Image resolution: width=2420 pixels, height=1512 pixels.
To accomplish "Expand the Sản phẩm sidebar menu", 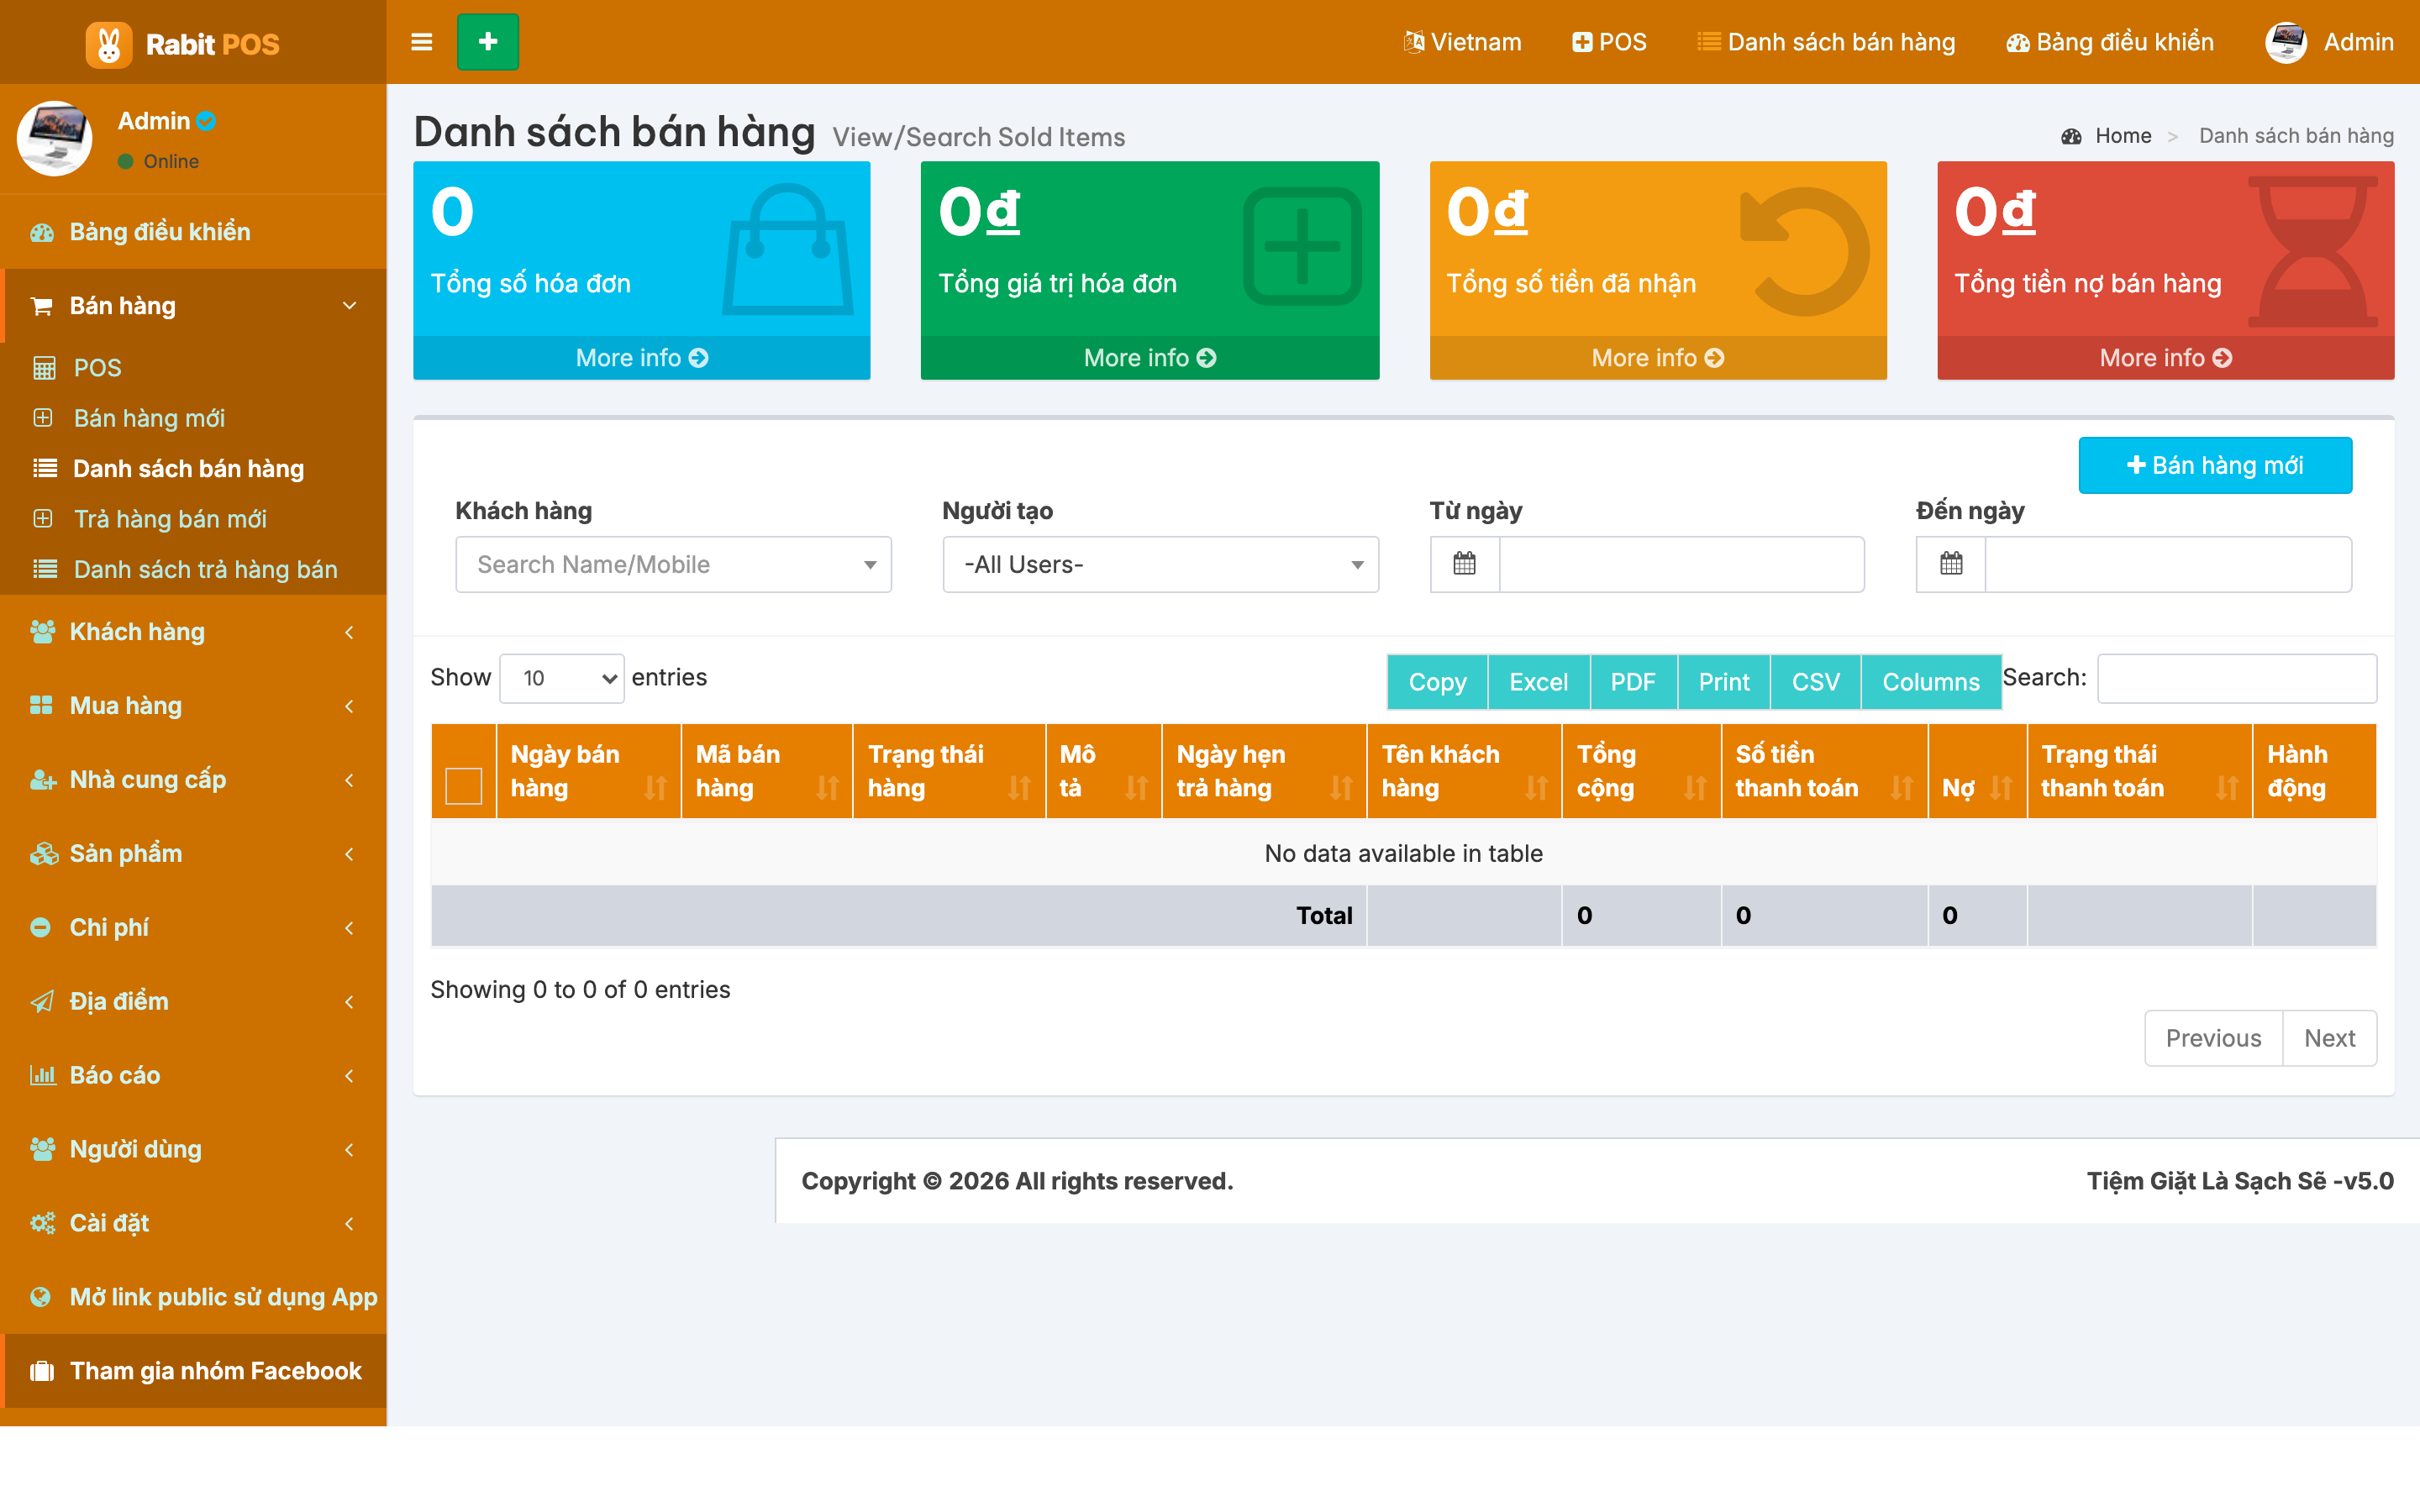I will (193, 853).
